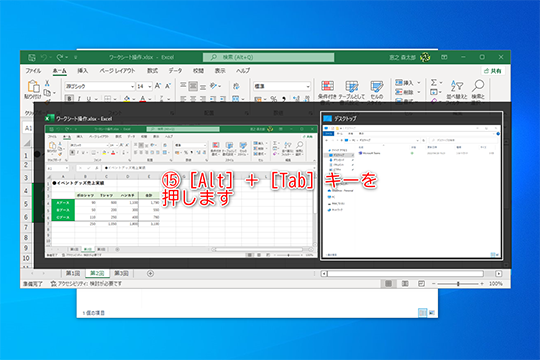Open the ページ レイアウト tab
Image resolution: width=540 pixels, height=360 pixels.
point(117,71)
